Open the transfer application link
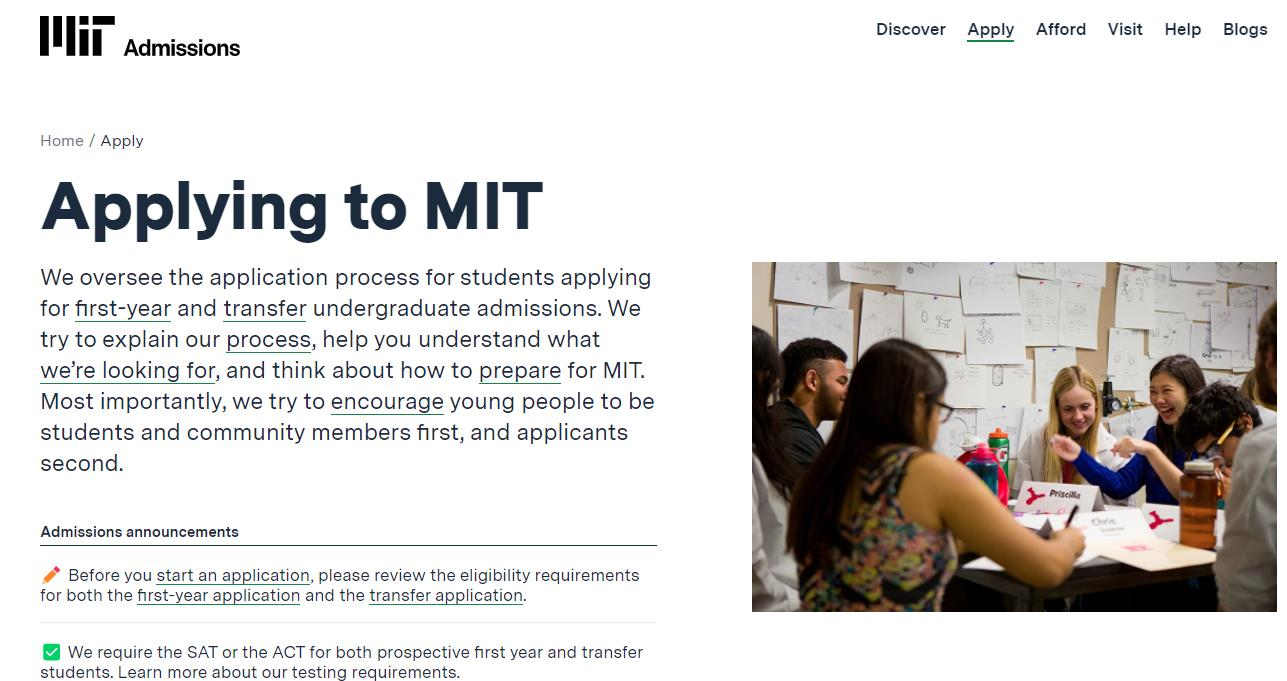The width and height of the screenshot is (1287, 681). coord(445,595)
